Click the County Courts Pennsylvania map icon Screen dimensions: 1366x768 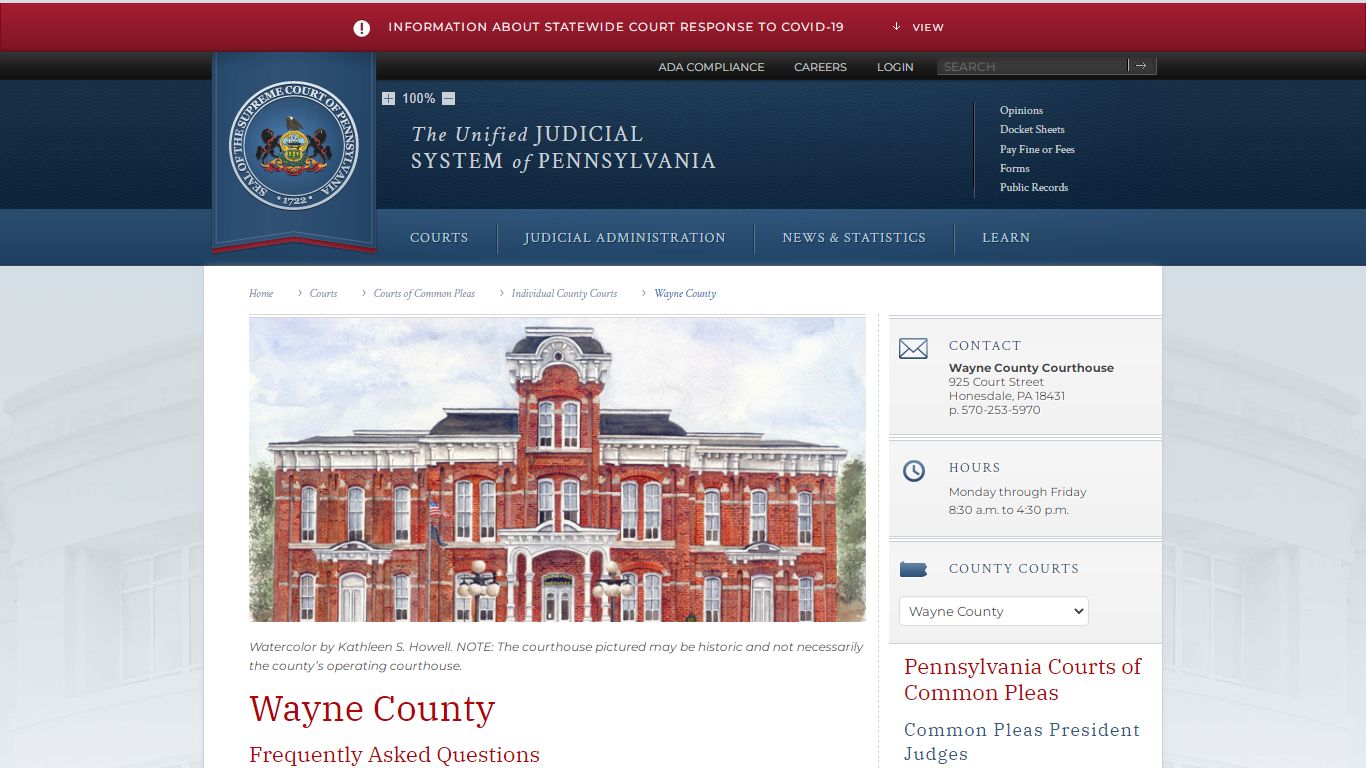[x=913, y=569]
